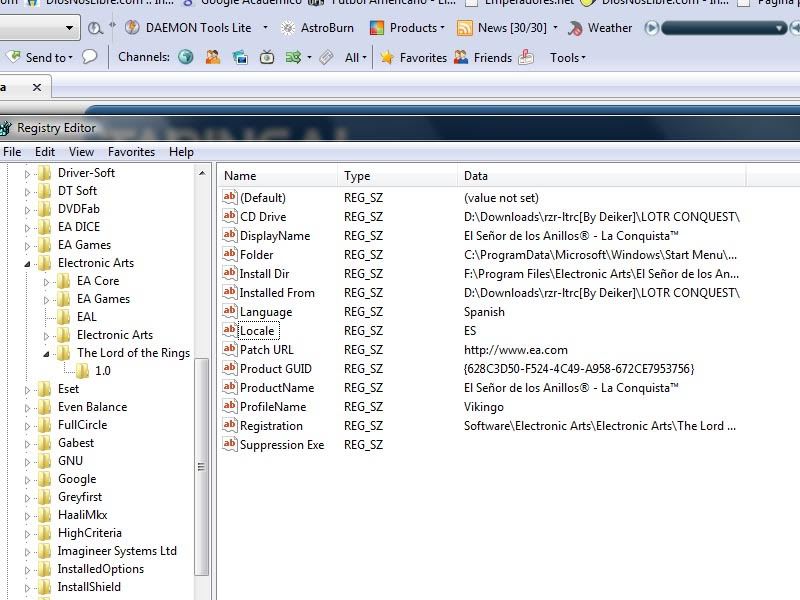Click the Registry Editor title bar icon

click(5, 128)
